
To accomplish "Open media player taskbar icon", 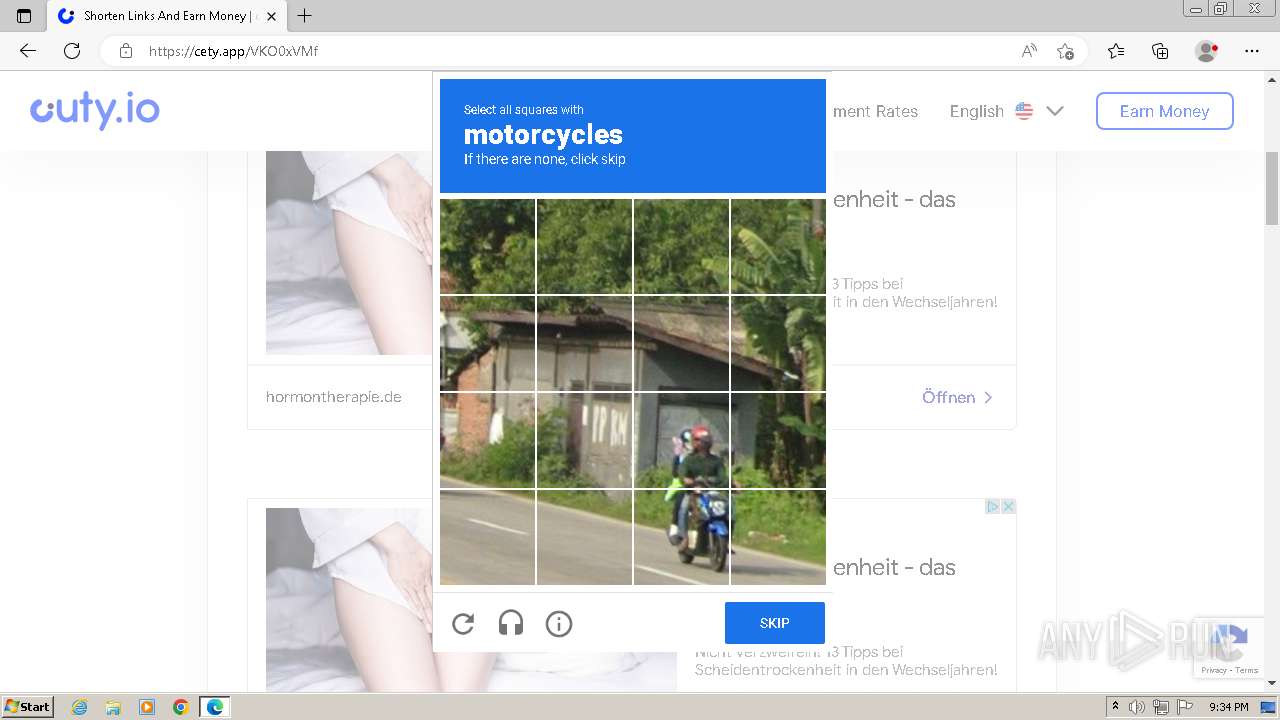I will pyautogui.click(x=147, y=707).
